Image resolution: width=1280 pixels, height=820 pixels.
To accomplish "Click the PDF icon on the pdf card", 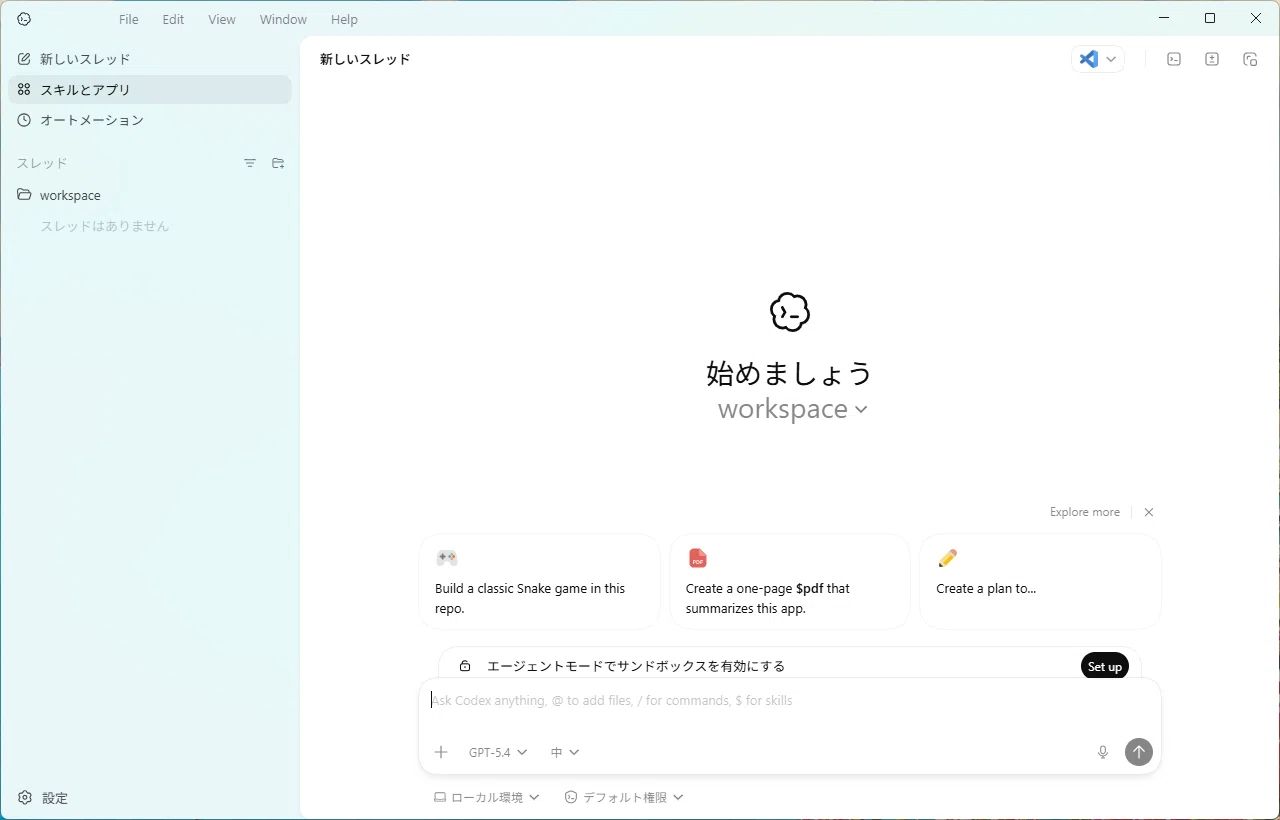I will point(698,558).
